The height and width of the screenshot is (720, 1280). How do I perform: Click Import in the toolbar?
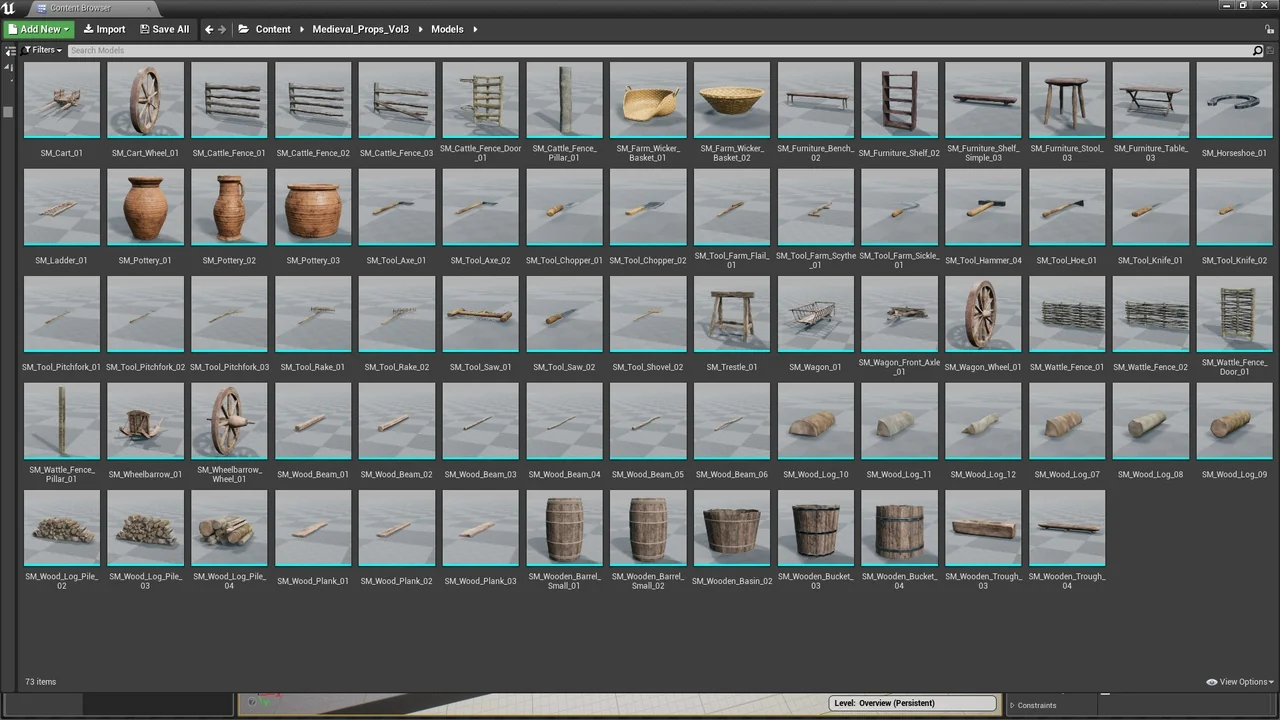tap(104, 29)
